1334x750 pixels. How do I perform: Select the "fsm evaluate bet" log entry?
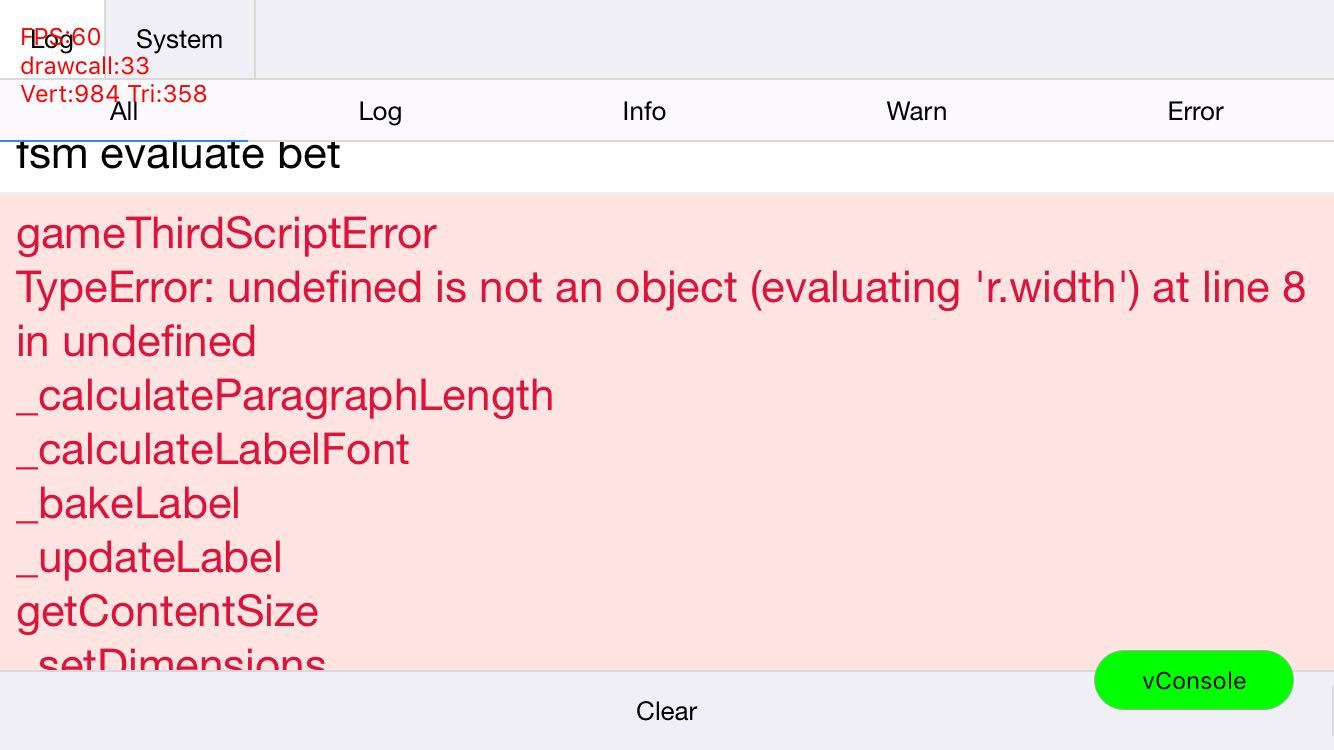coord(179,156)
